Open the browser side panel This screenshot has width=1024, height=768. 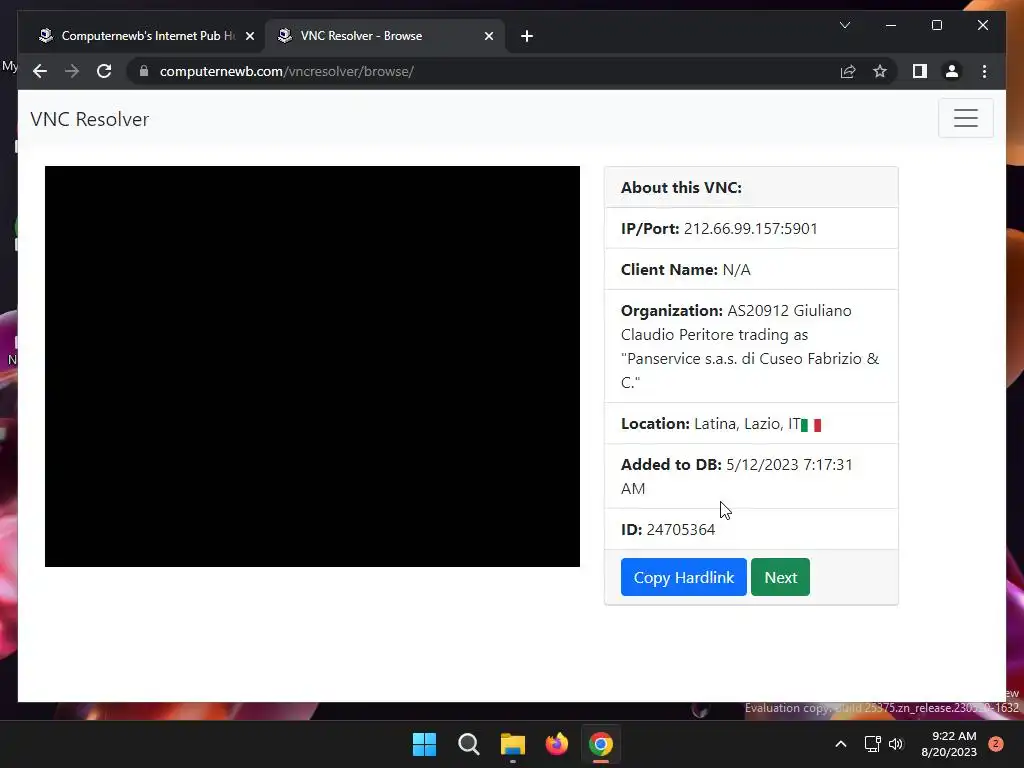click(920, 71)
